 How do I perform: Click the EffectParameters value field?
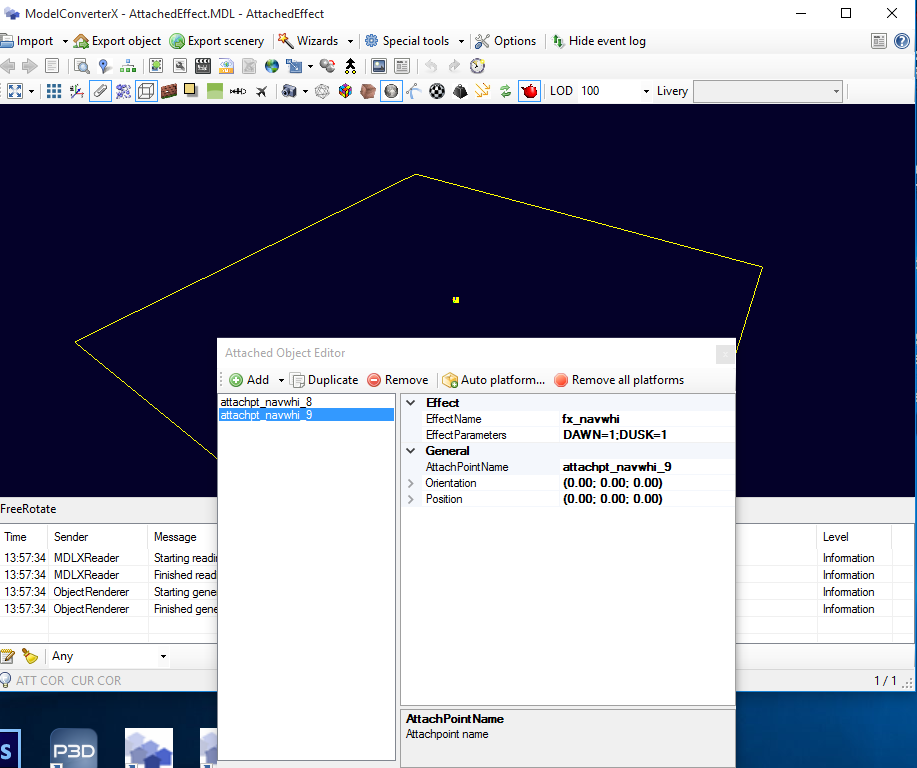tap(647, 435)
